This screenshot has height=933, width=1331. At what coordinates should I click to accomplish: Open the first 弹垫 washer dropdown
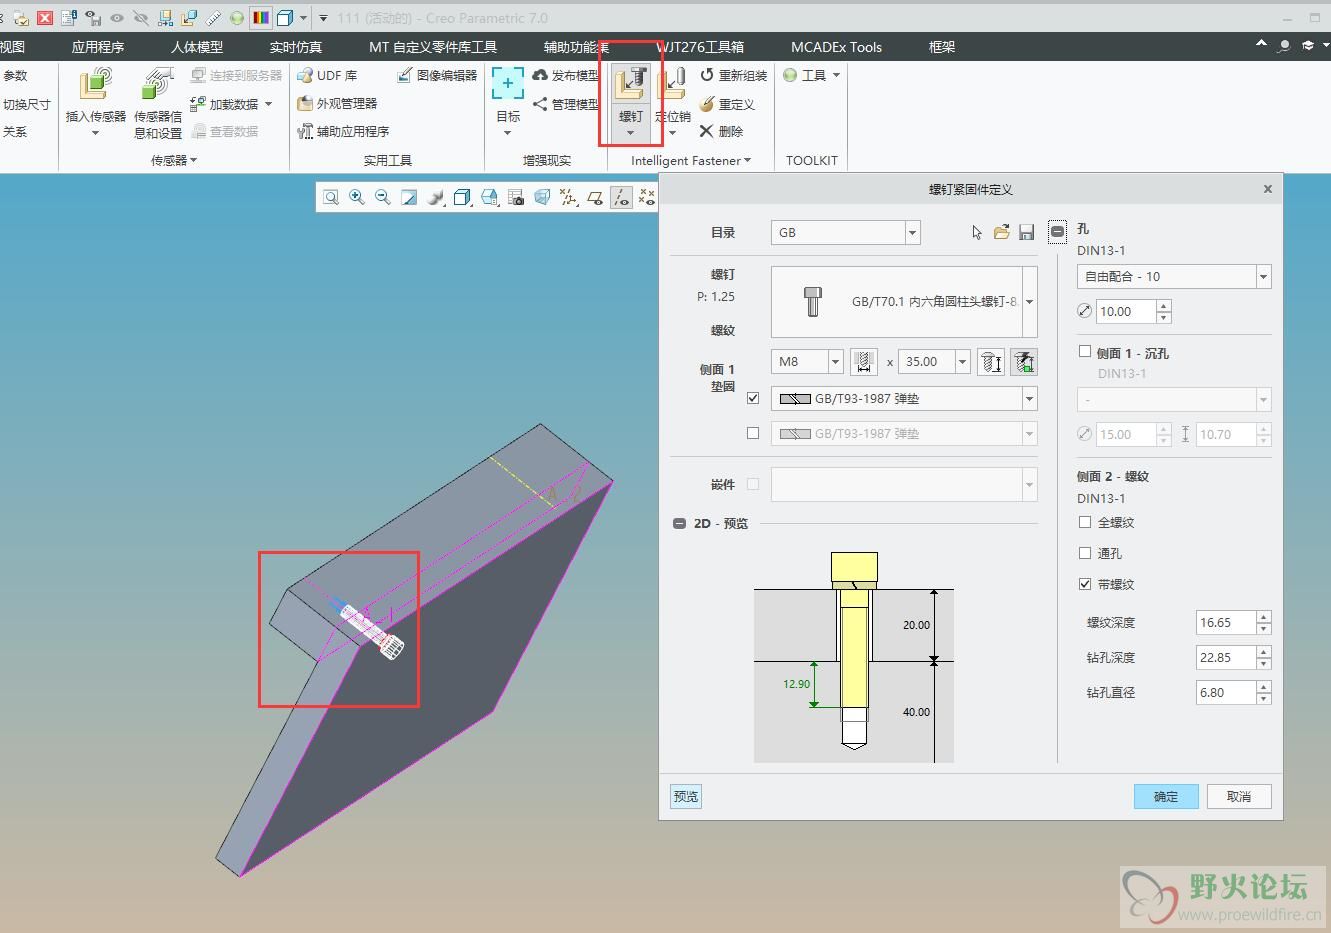pyautogui.click(x=1029, y=398)
